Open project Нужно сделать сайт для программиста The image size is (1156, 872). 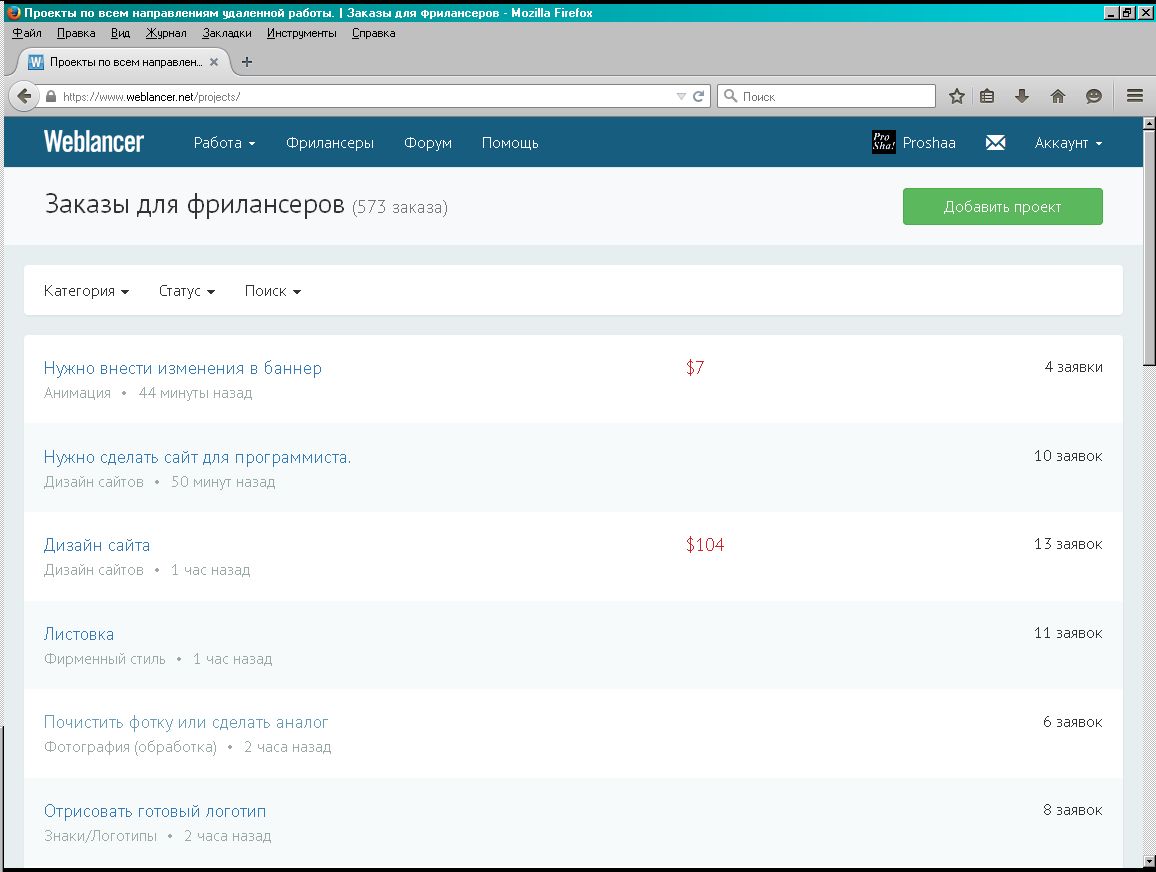(x=198, y=457)
